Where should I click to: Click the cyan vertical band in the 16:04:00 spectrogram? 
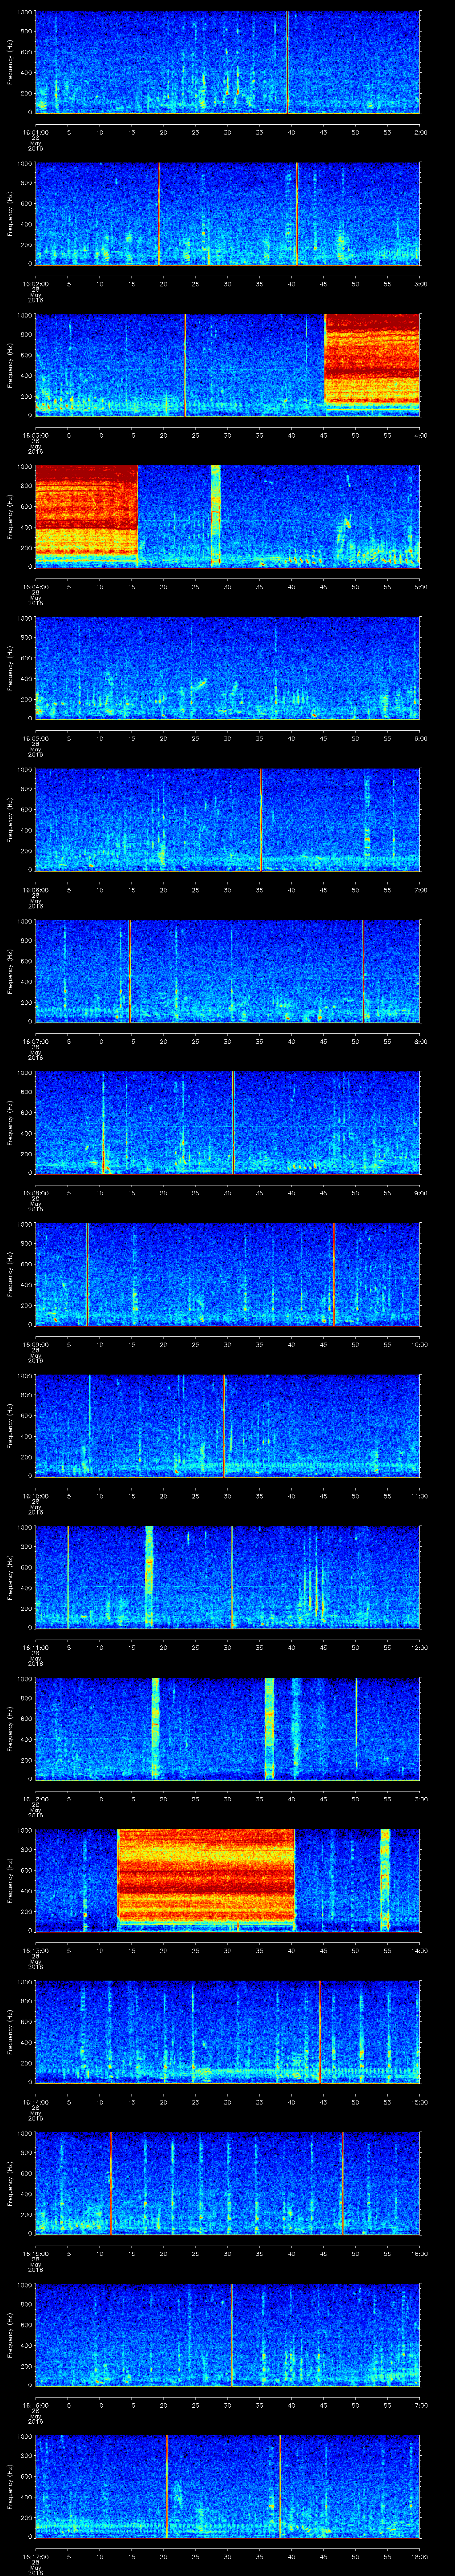click(x=215, y=515)
